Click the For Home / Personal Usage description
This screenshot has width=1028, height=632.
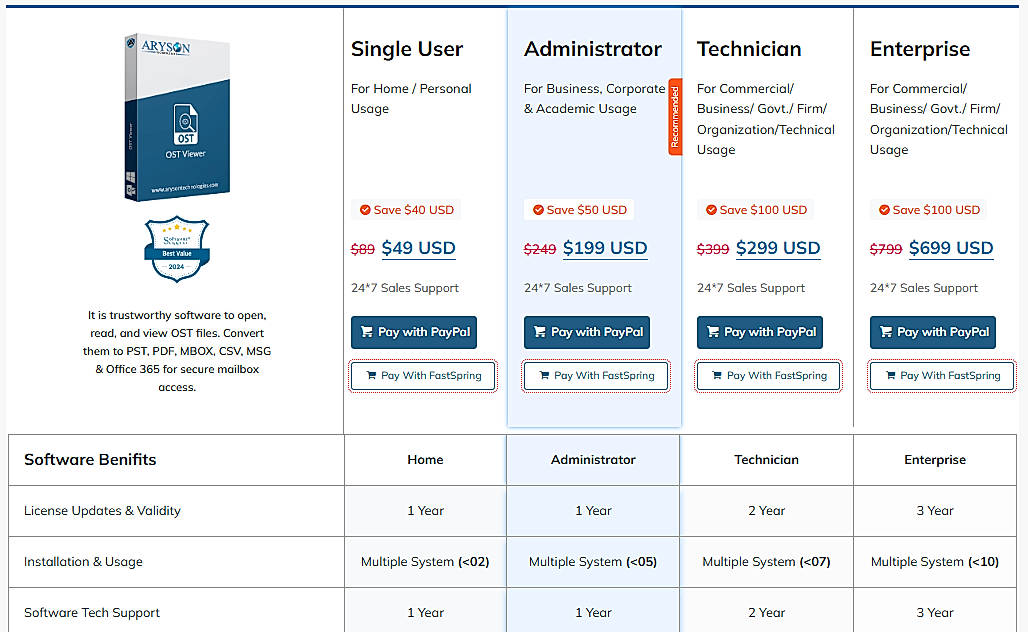411,98
